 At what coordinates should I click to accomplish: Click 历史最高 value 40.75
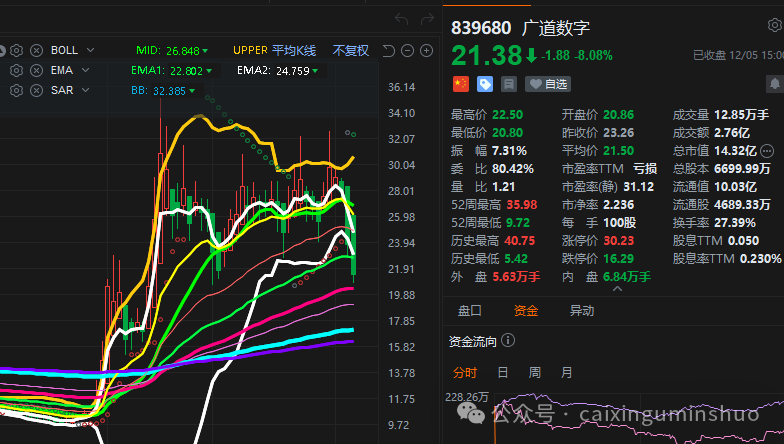[520, 240]
